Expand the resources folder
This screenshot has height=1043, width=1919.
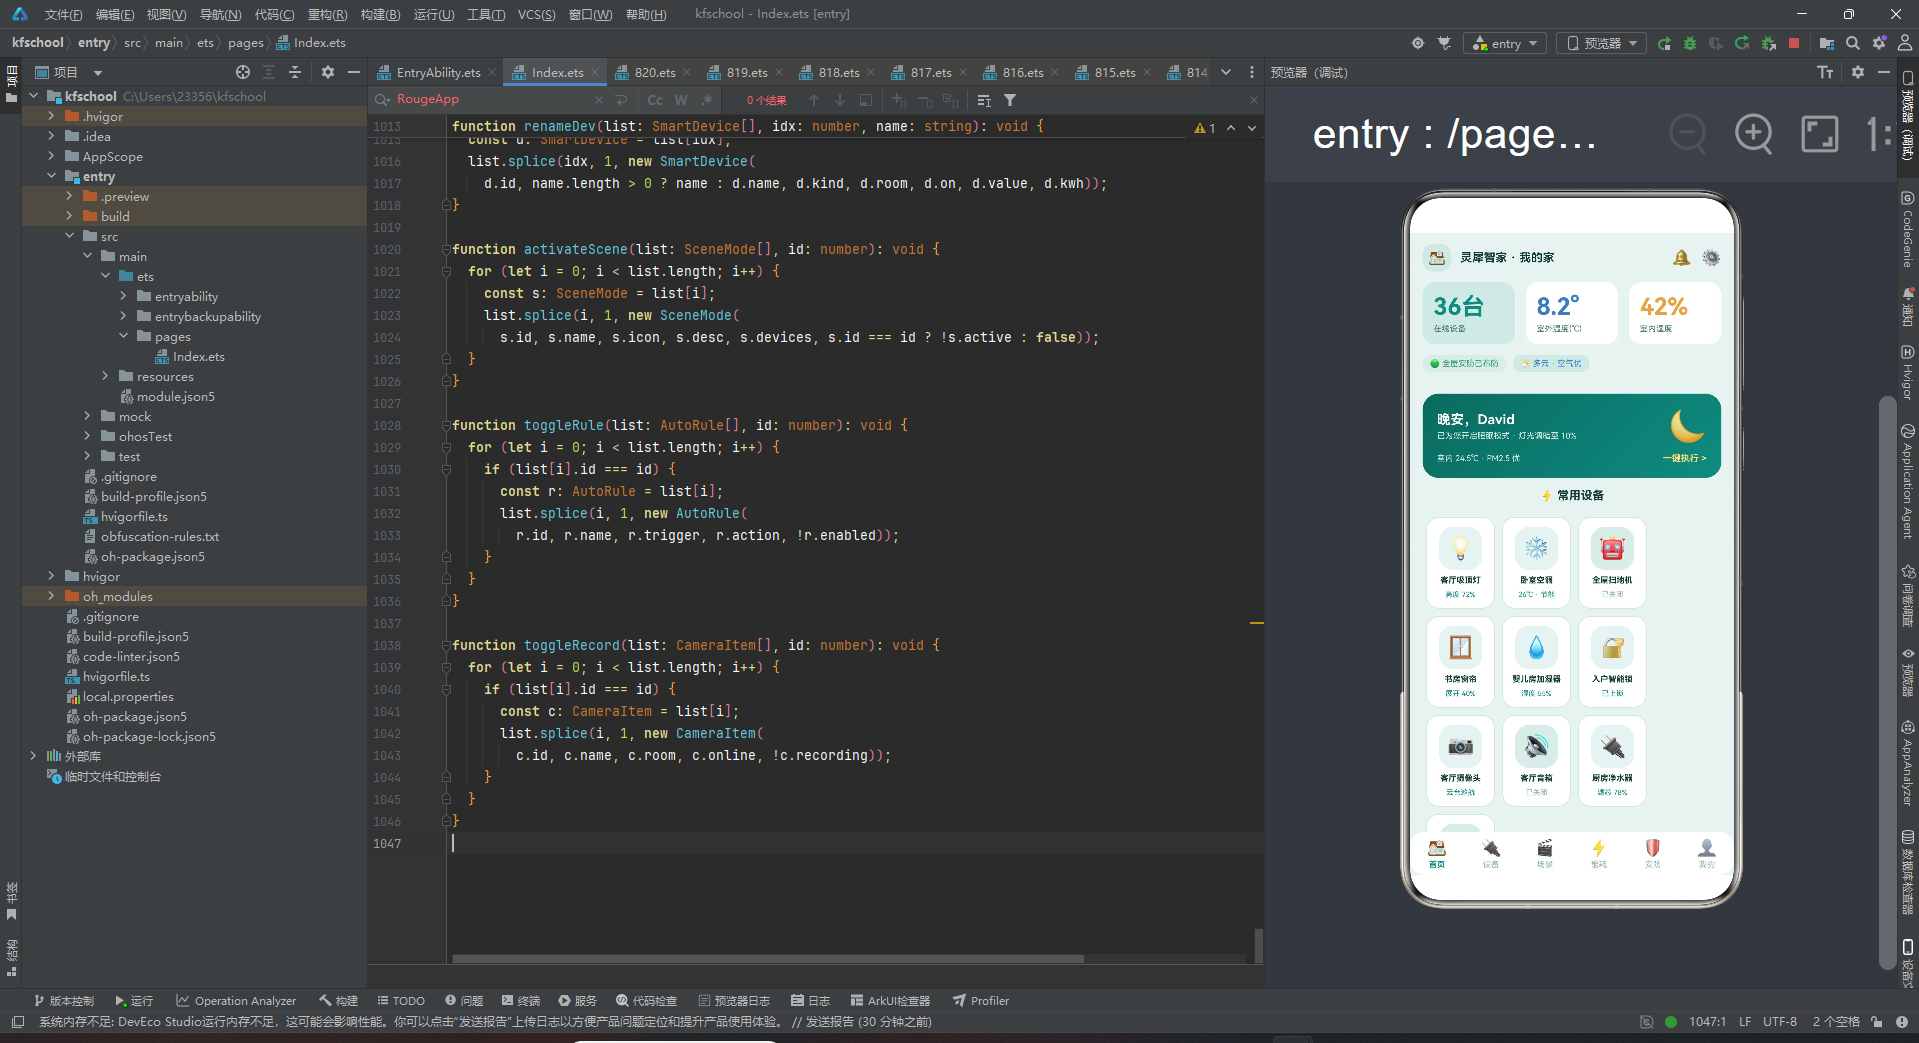(x=105, y=376)
